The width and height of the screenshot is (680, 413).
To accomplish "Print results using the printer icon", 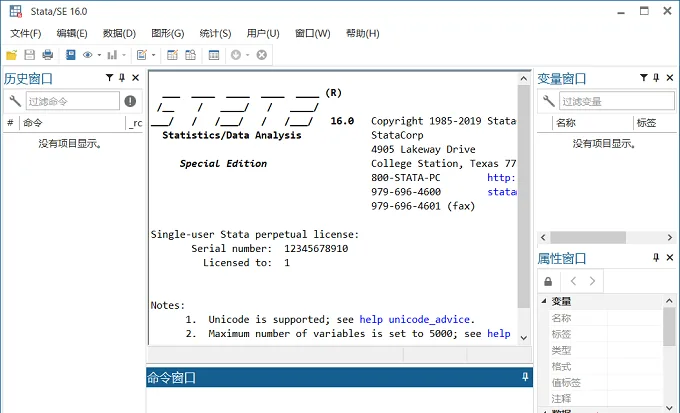I will pyautogui.click(x=47, y=55).
